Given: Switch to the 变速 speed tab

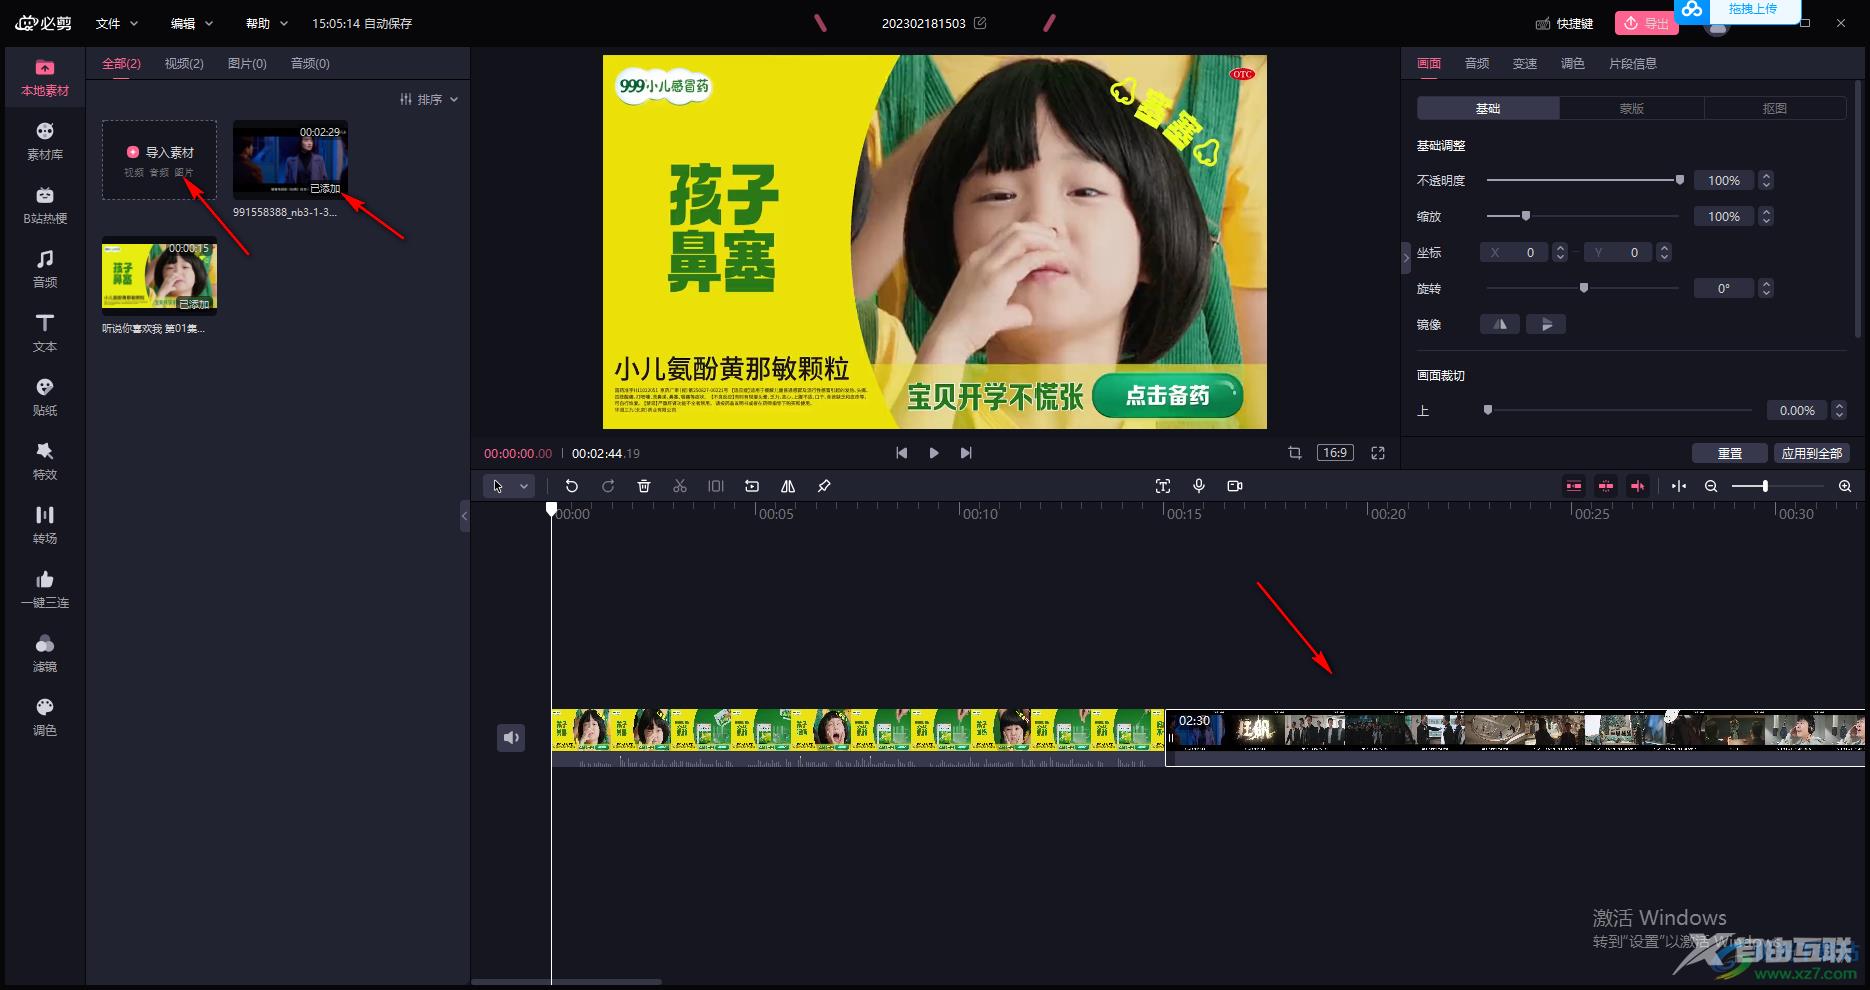Looking at the screenshot, I should (1524, 63).
